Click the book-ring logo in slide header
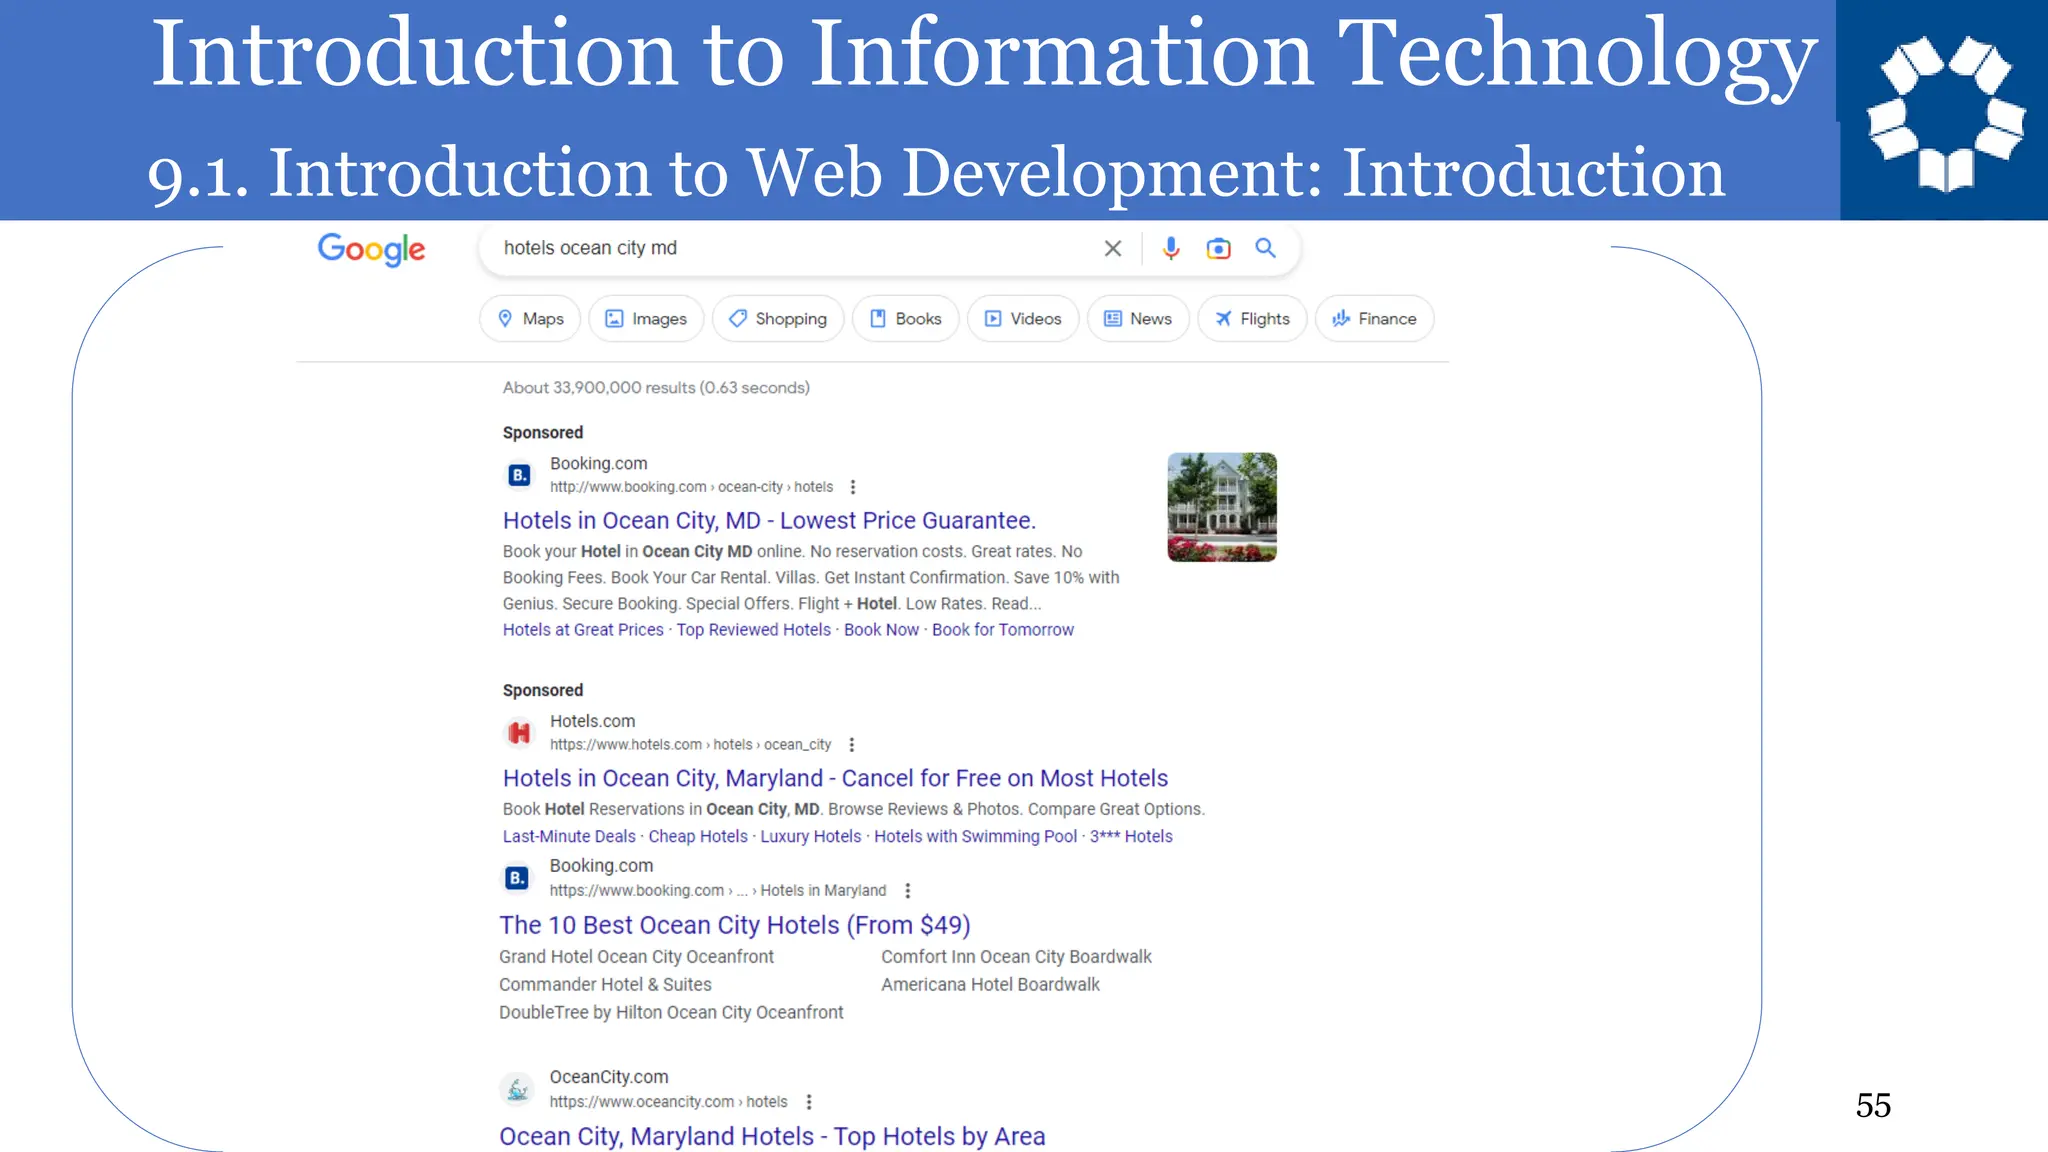Viewport: 2048px width, 1152px height. coord(1945,113)
